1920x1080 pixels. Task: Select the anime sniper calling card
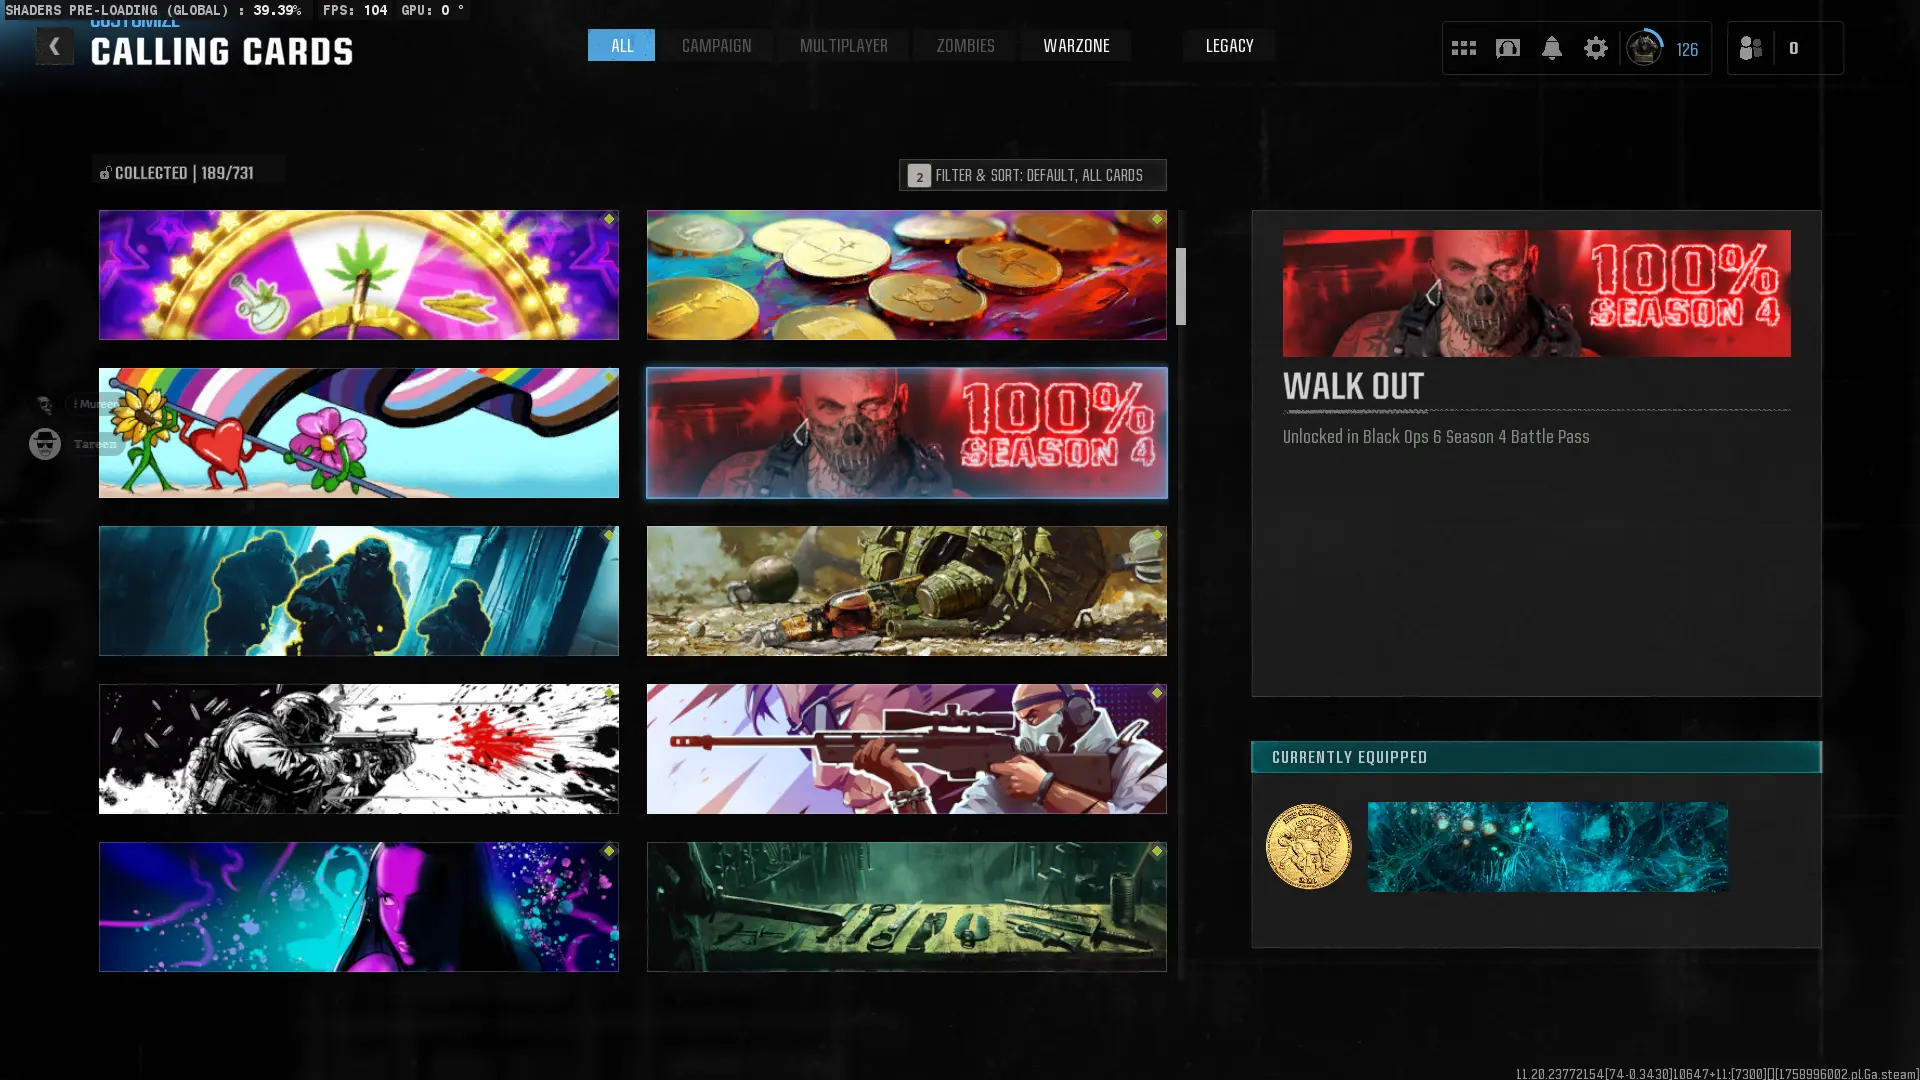pyautogui.click(x=907, y=749)
